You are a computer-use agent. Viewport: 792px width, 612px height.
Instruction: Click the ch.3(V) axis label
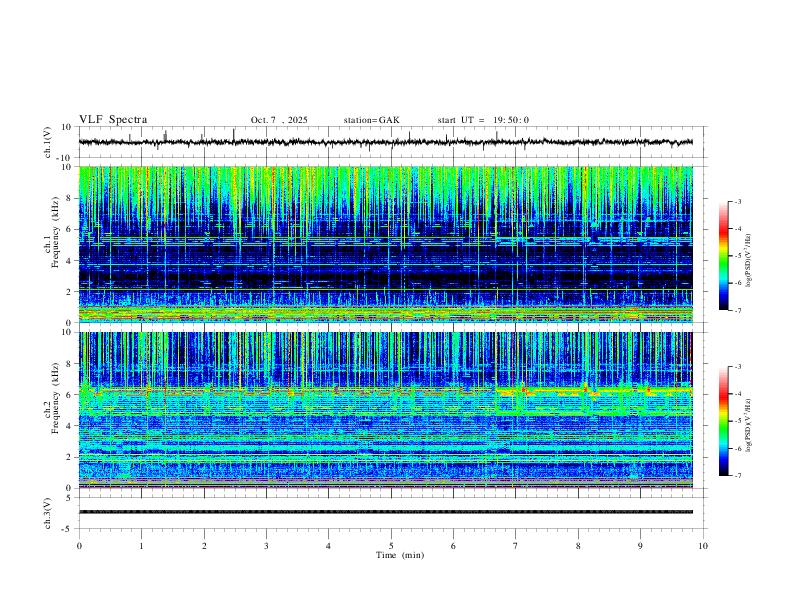point(48,514)
